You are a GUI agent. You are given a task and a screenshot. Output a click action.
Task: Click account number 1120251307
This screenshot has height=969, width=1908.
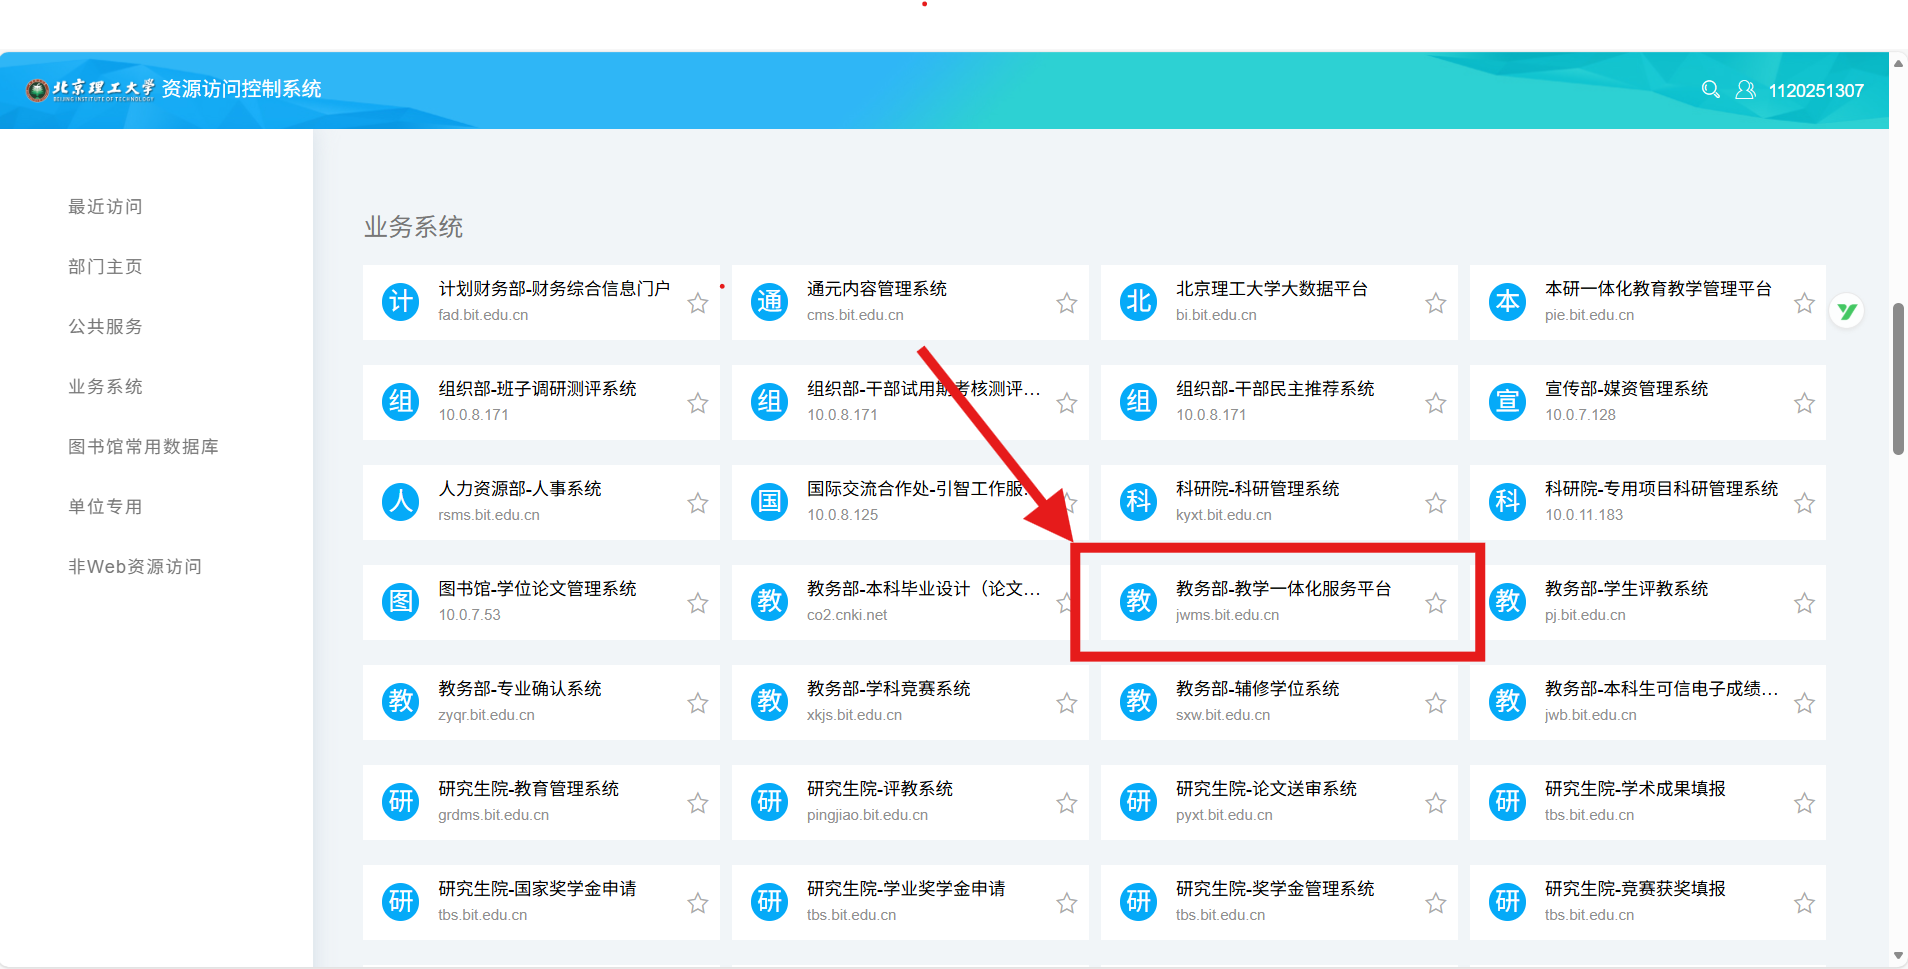1816,91
